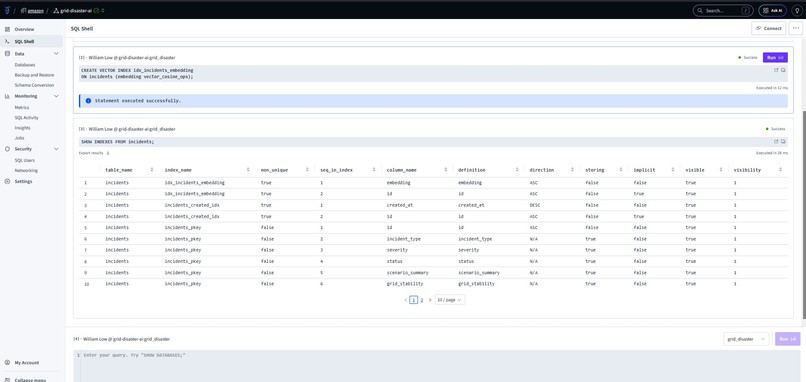Open Insights page
The image size is (806, 382).
(x=22, y=128)
